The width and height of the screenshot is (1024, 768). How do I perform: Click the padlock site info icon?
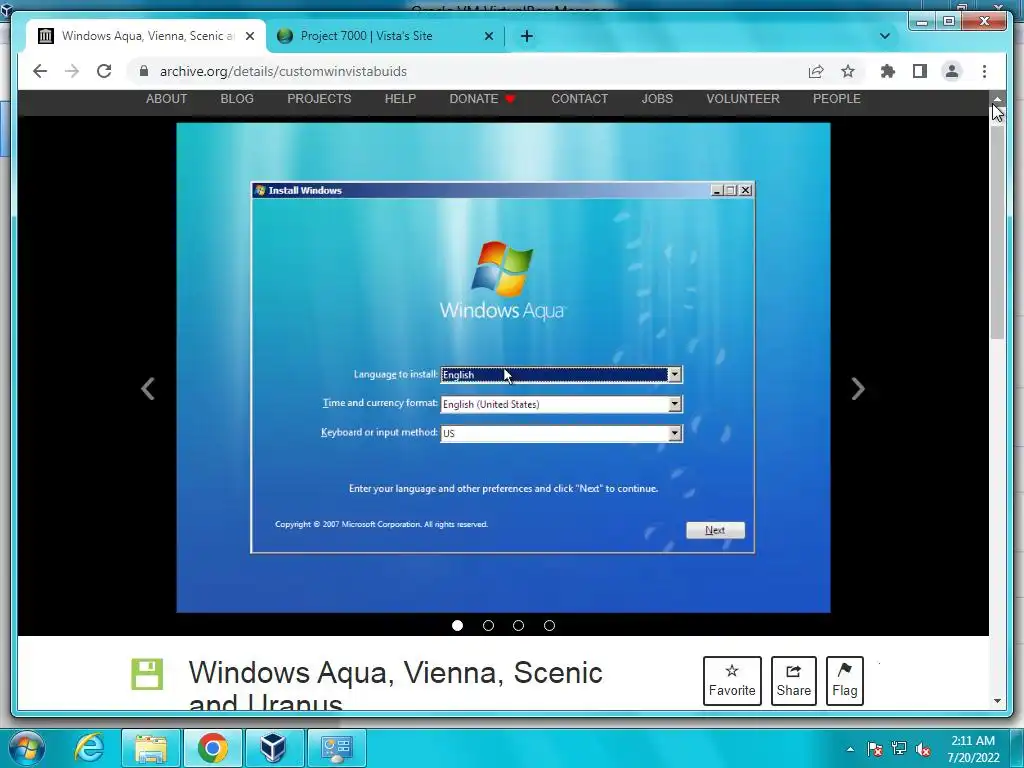tap(144, 71)
